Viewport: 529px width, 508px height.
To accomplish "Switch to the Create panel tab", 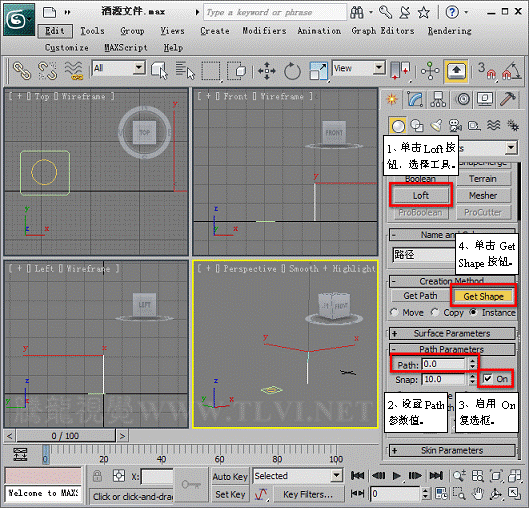I will click(x=392, y=99).
